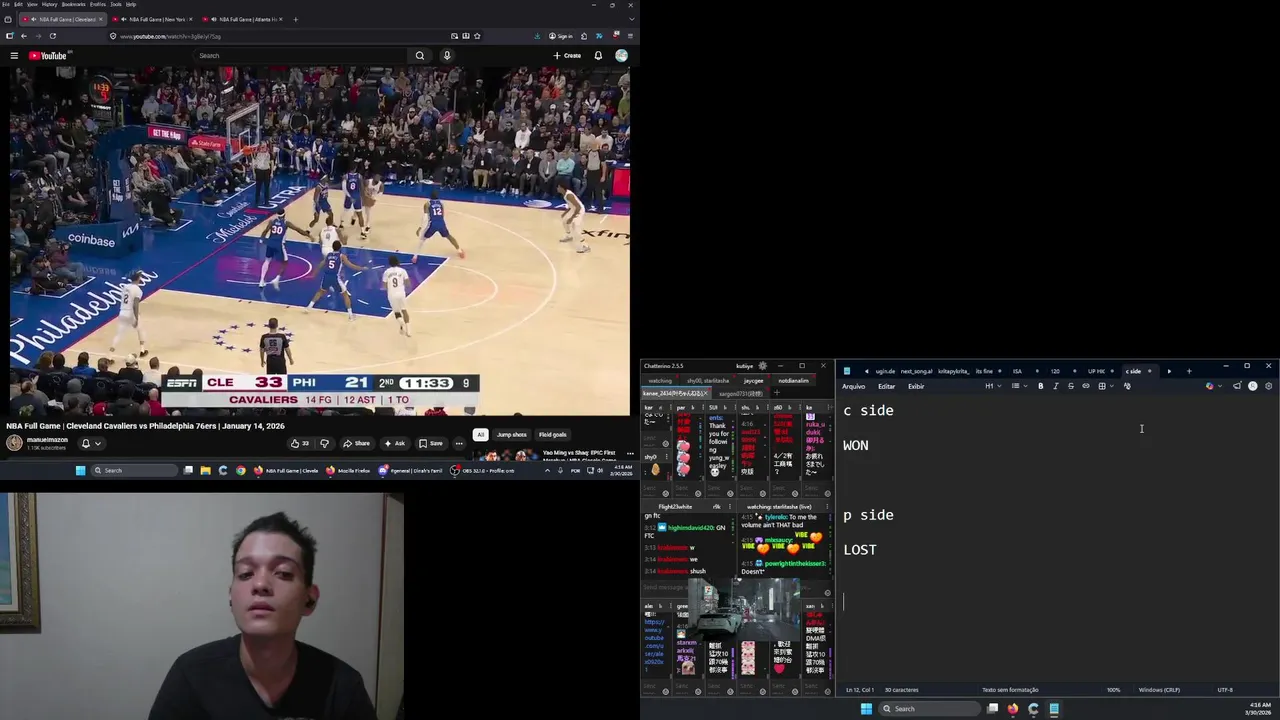
Task: Click the Windows taskbar Search box
Action: click(x=930, y=709)
